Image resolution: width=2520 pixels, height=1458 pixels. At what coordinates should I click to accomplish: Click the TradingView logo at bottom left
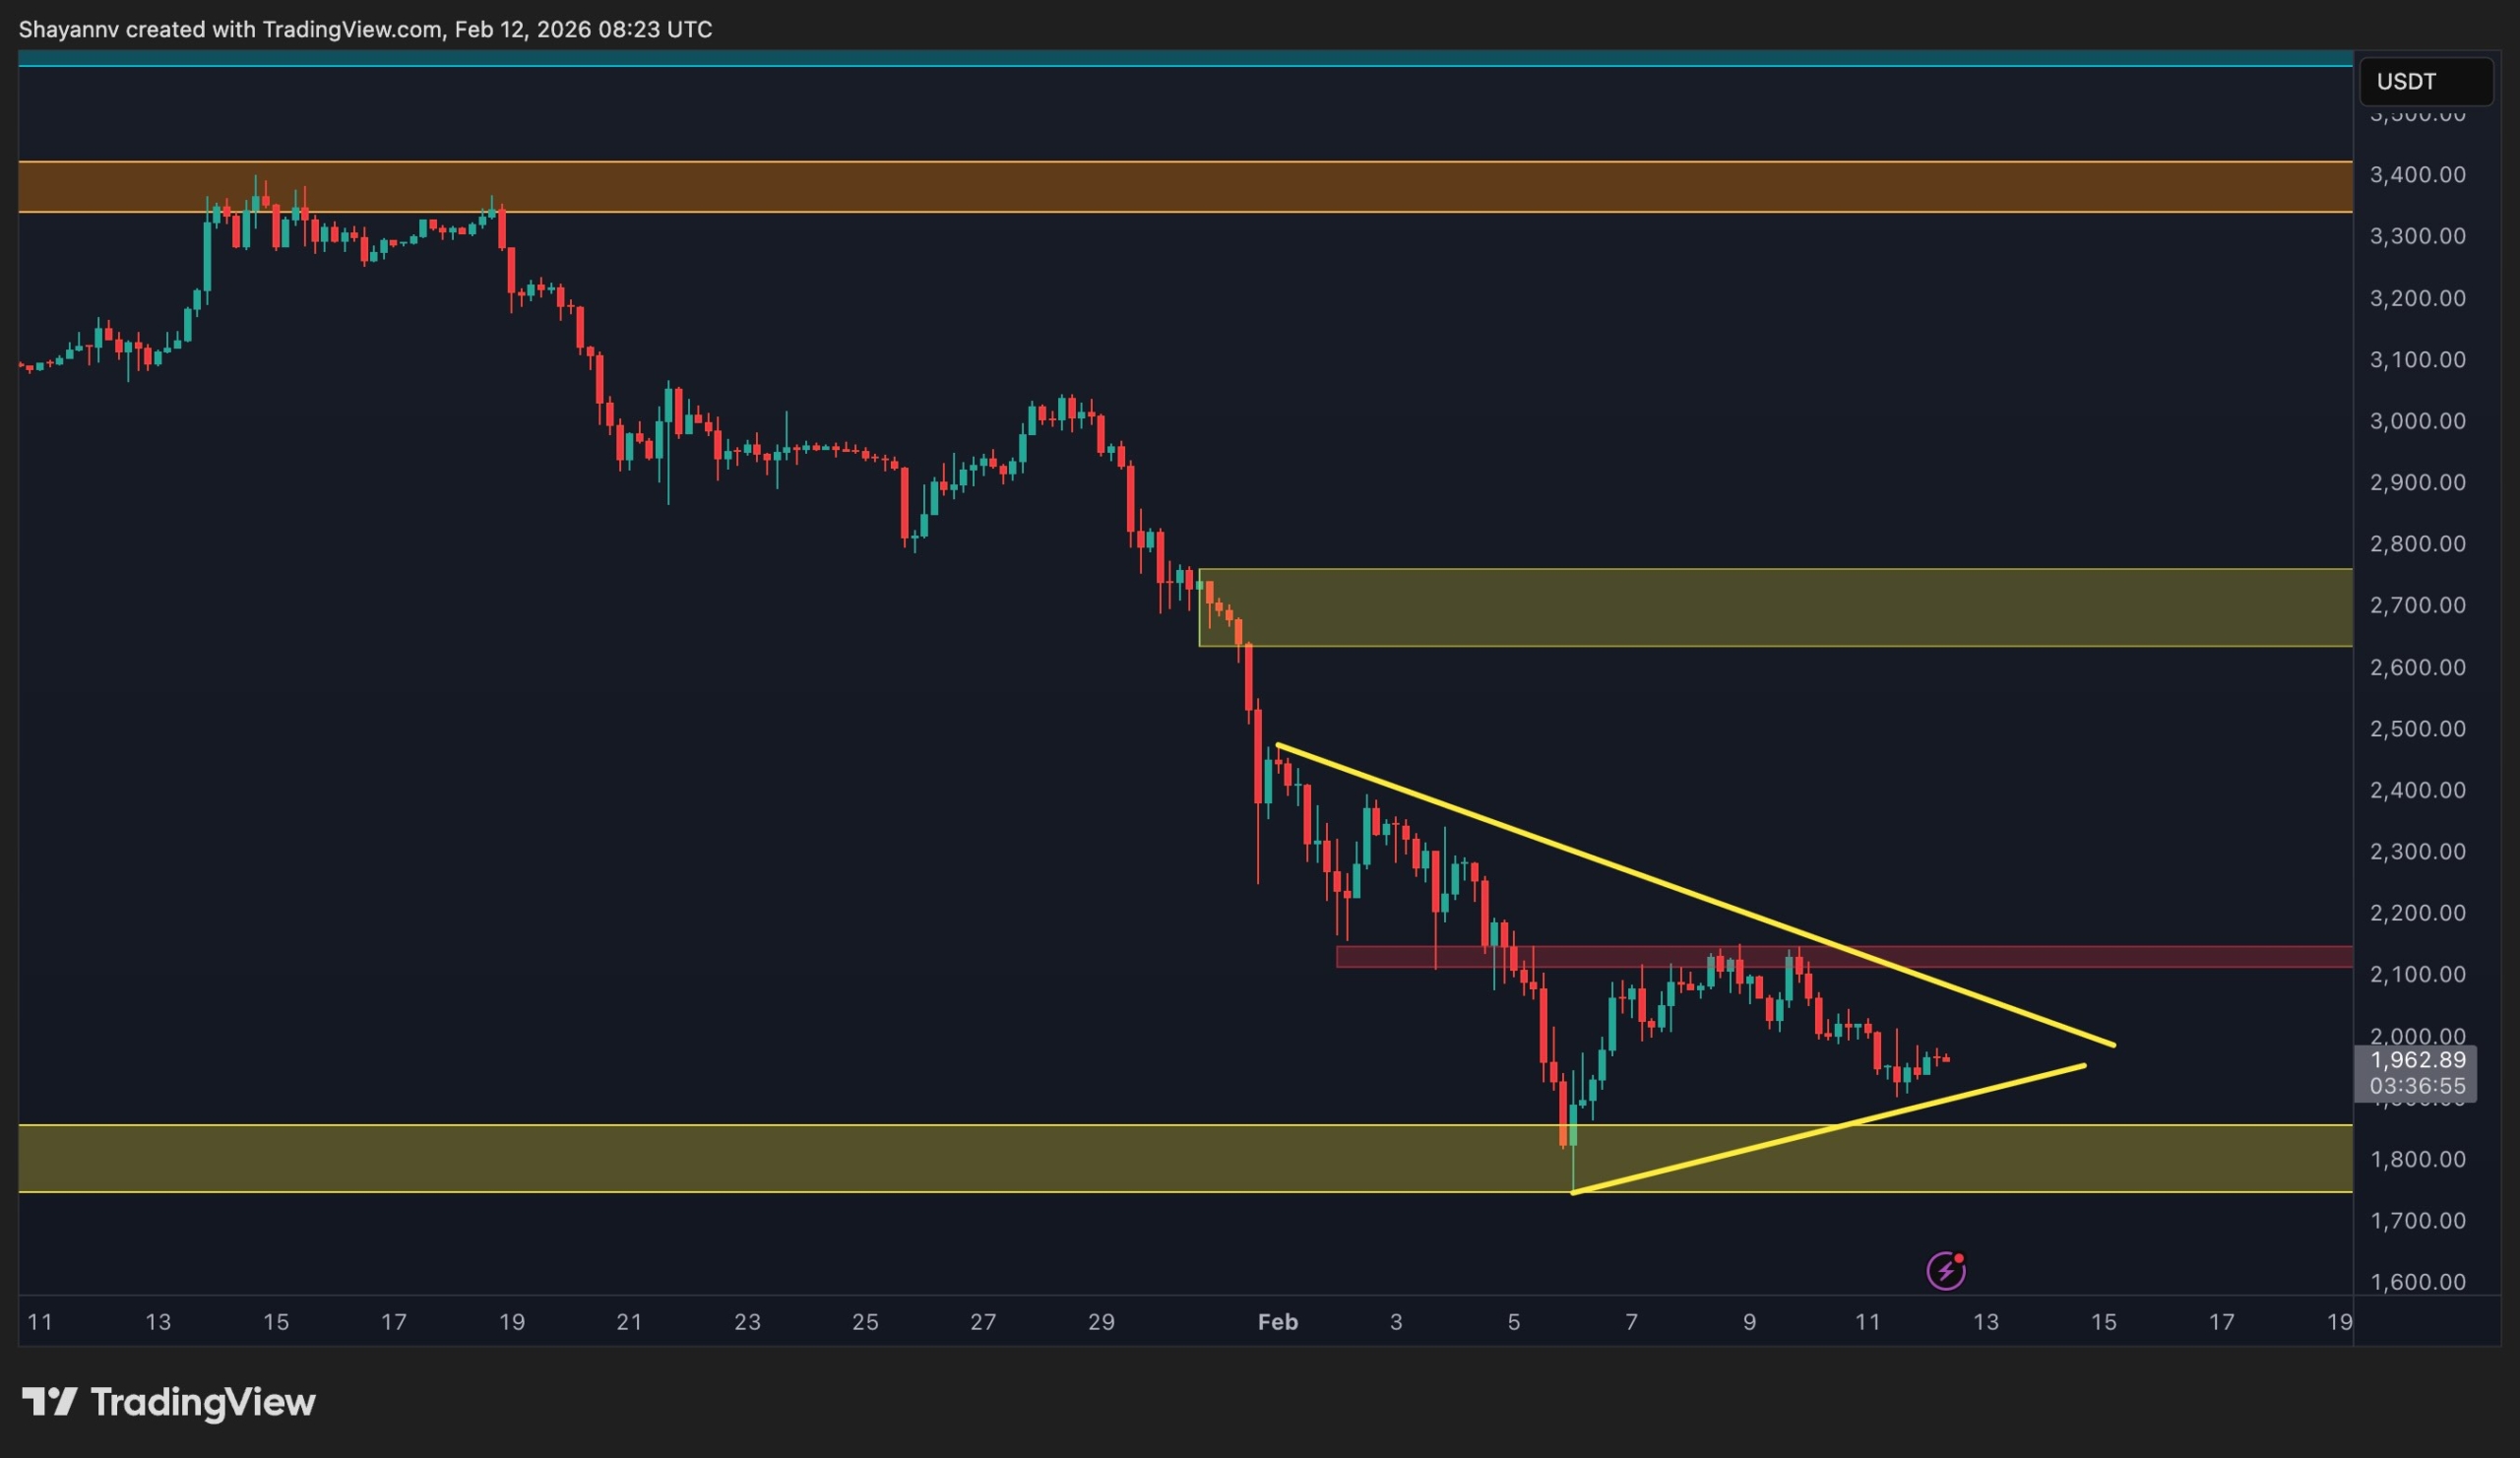point(168,1402)
